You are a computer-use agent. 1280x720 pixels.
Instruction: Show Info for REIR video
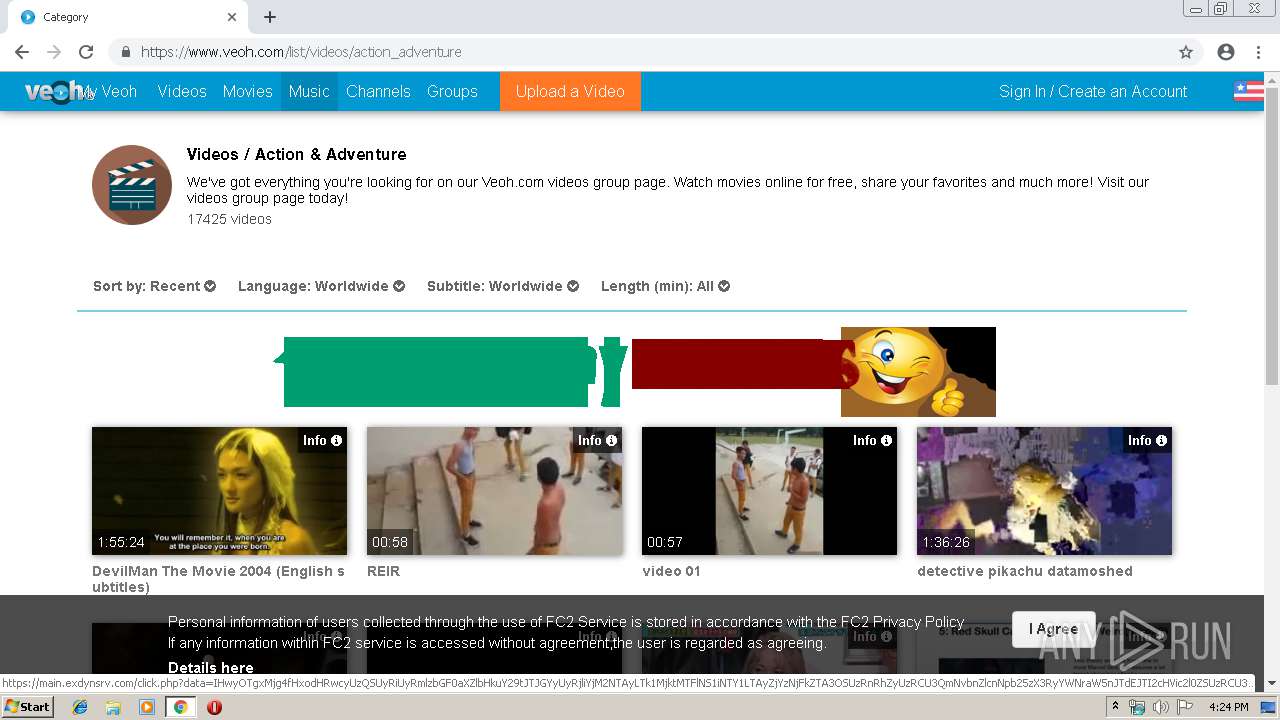point(597,440)
